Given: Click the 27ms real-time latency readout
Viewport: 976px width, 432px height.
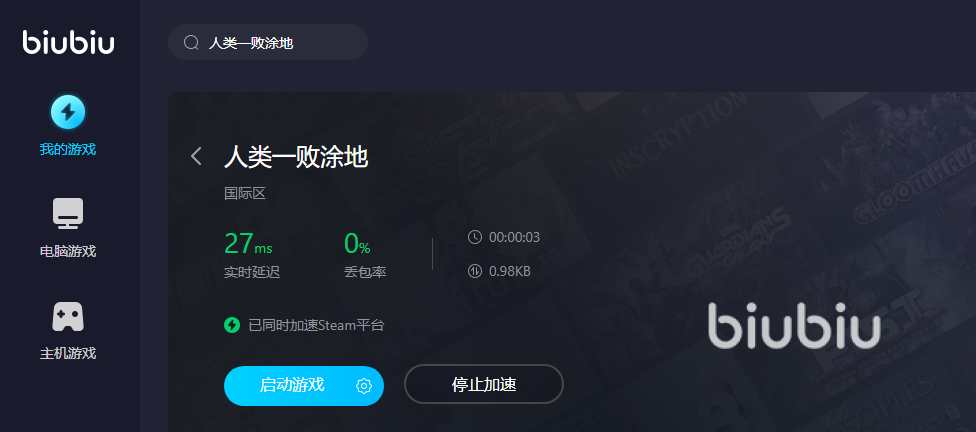Looking at the screenshot, I should click(x=248, y=243).
